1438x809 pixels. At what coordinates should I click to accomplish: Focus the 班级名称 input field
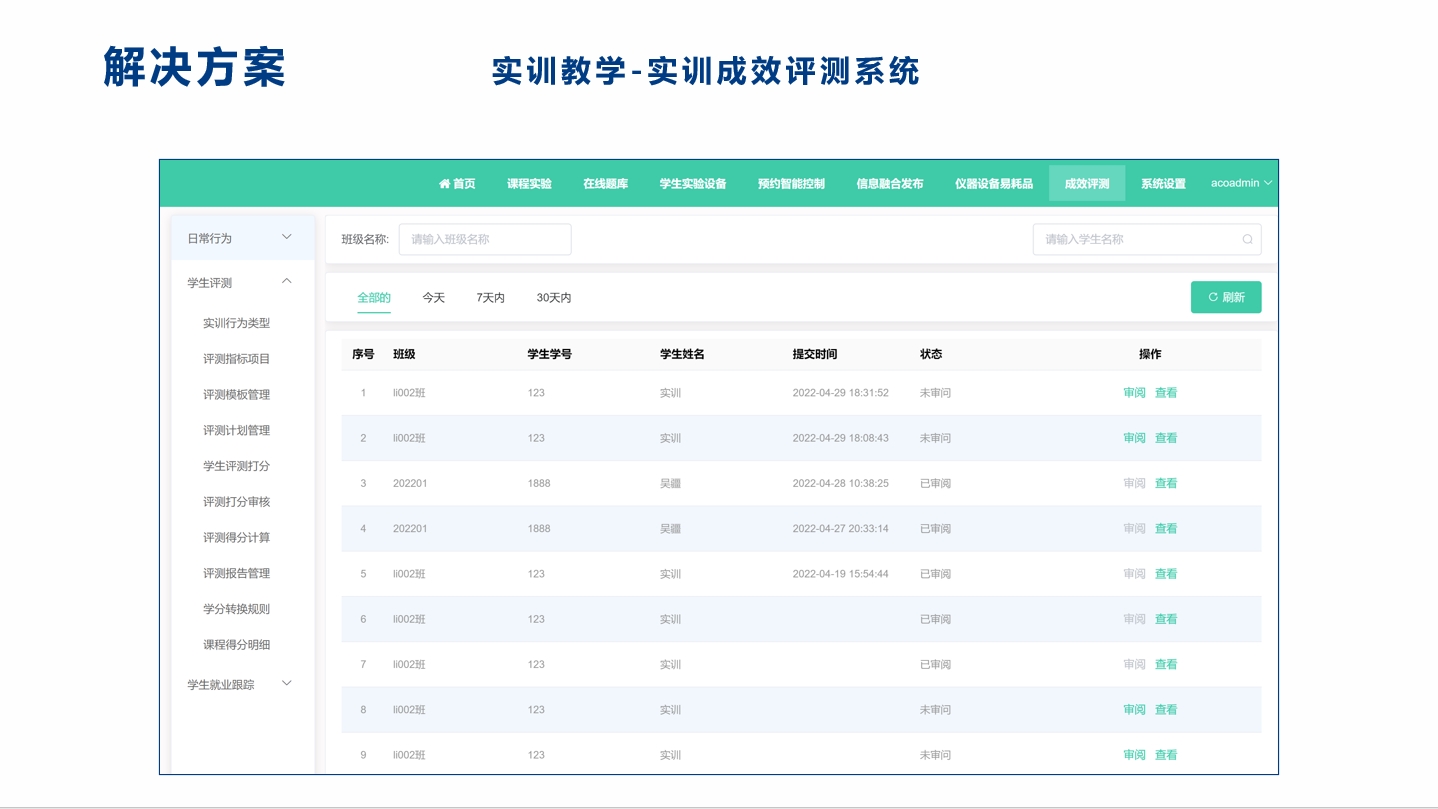[485, 240]
